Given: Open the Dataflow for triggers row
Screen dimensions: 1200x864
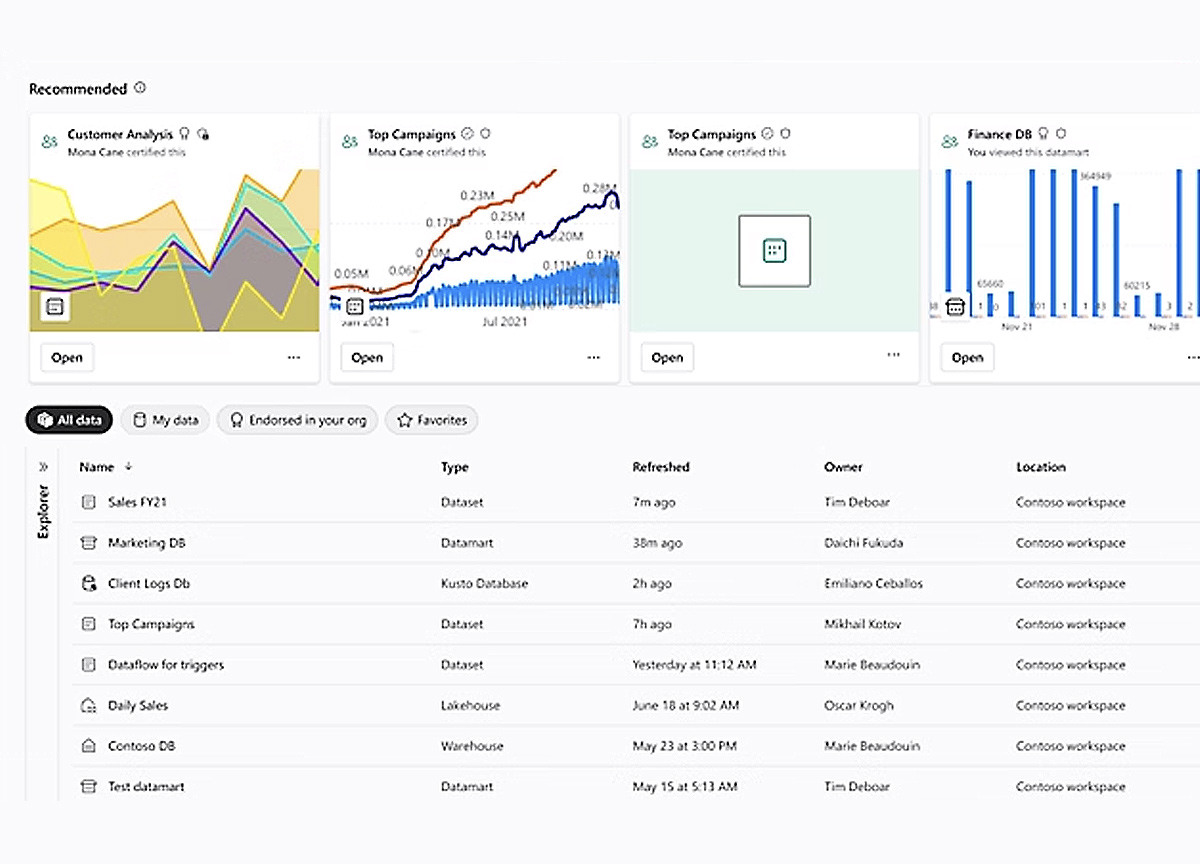Looking at the screenshot, I should tap(635, 664).
